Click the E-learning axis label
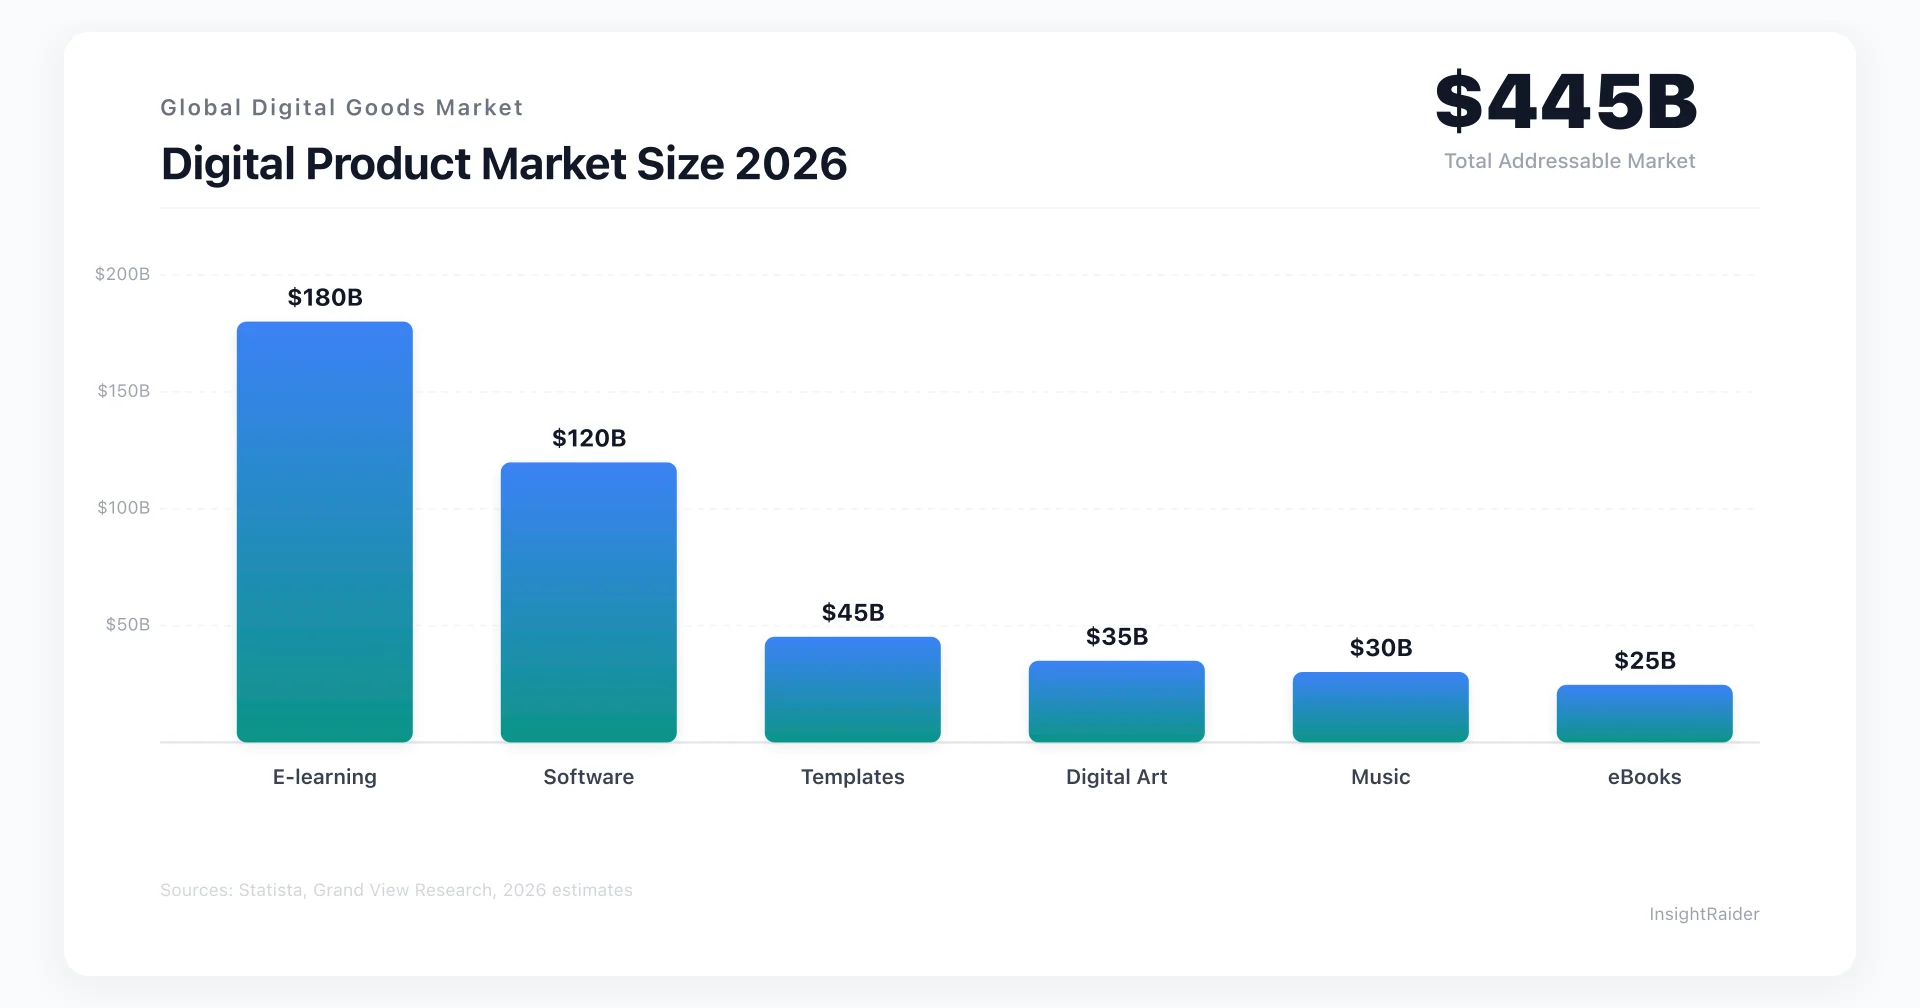Screen dimensions: 1920x1008 pos(324,777)
